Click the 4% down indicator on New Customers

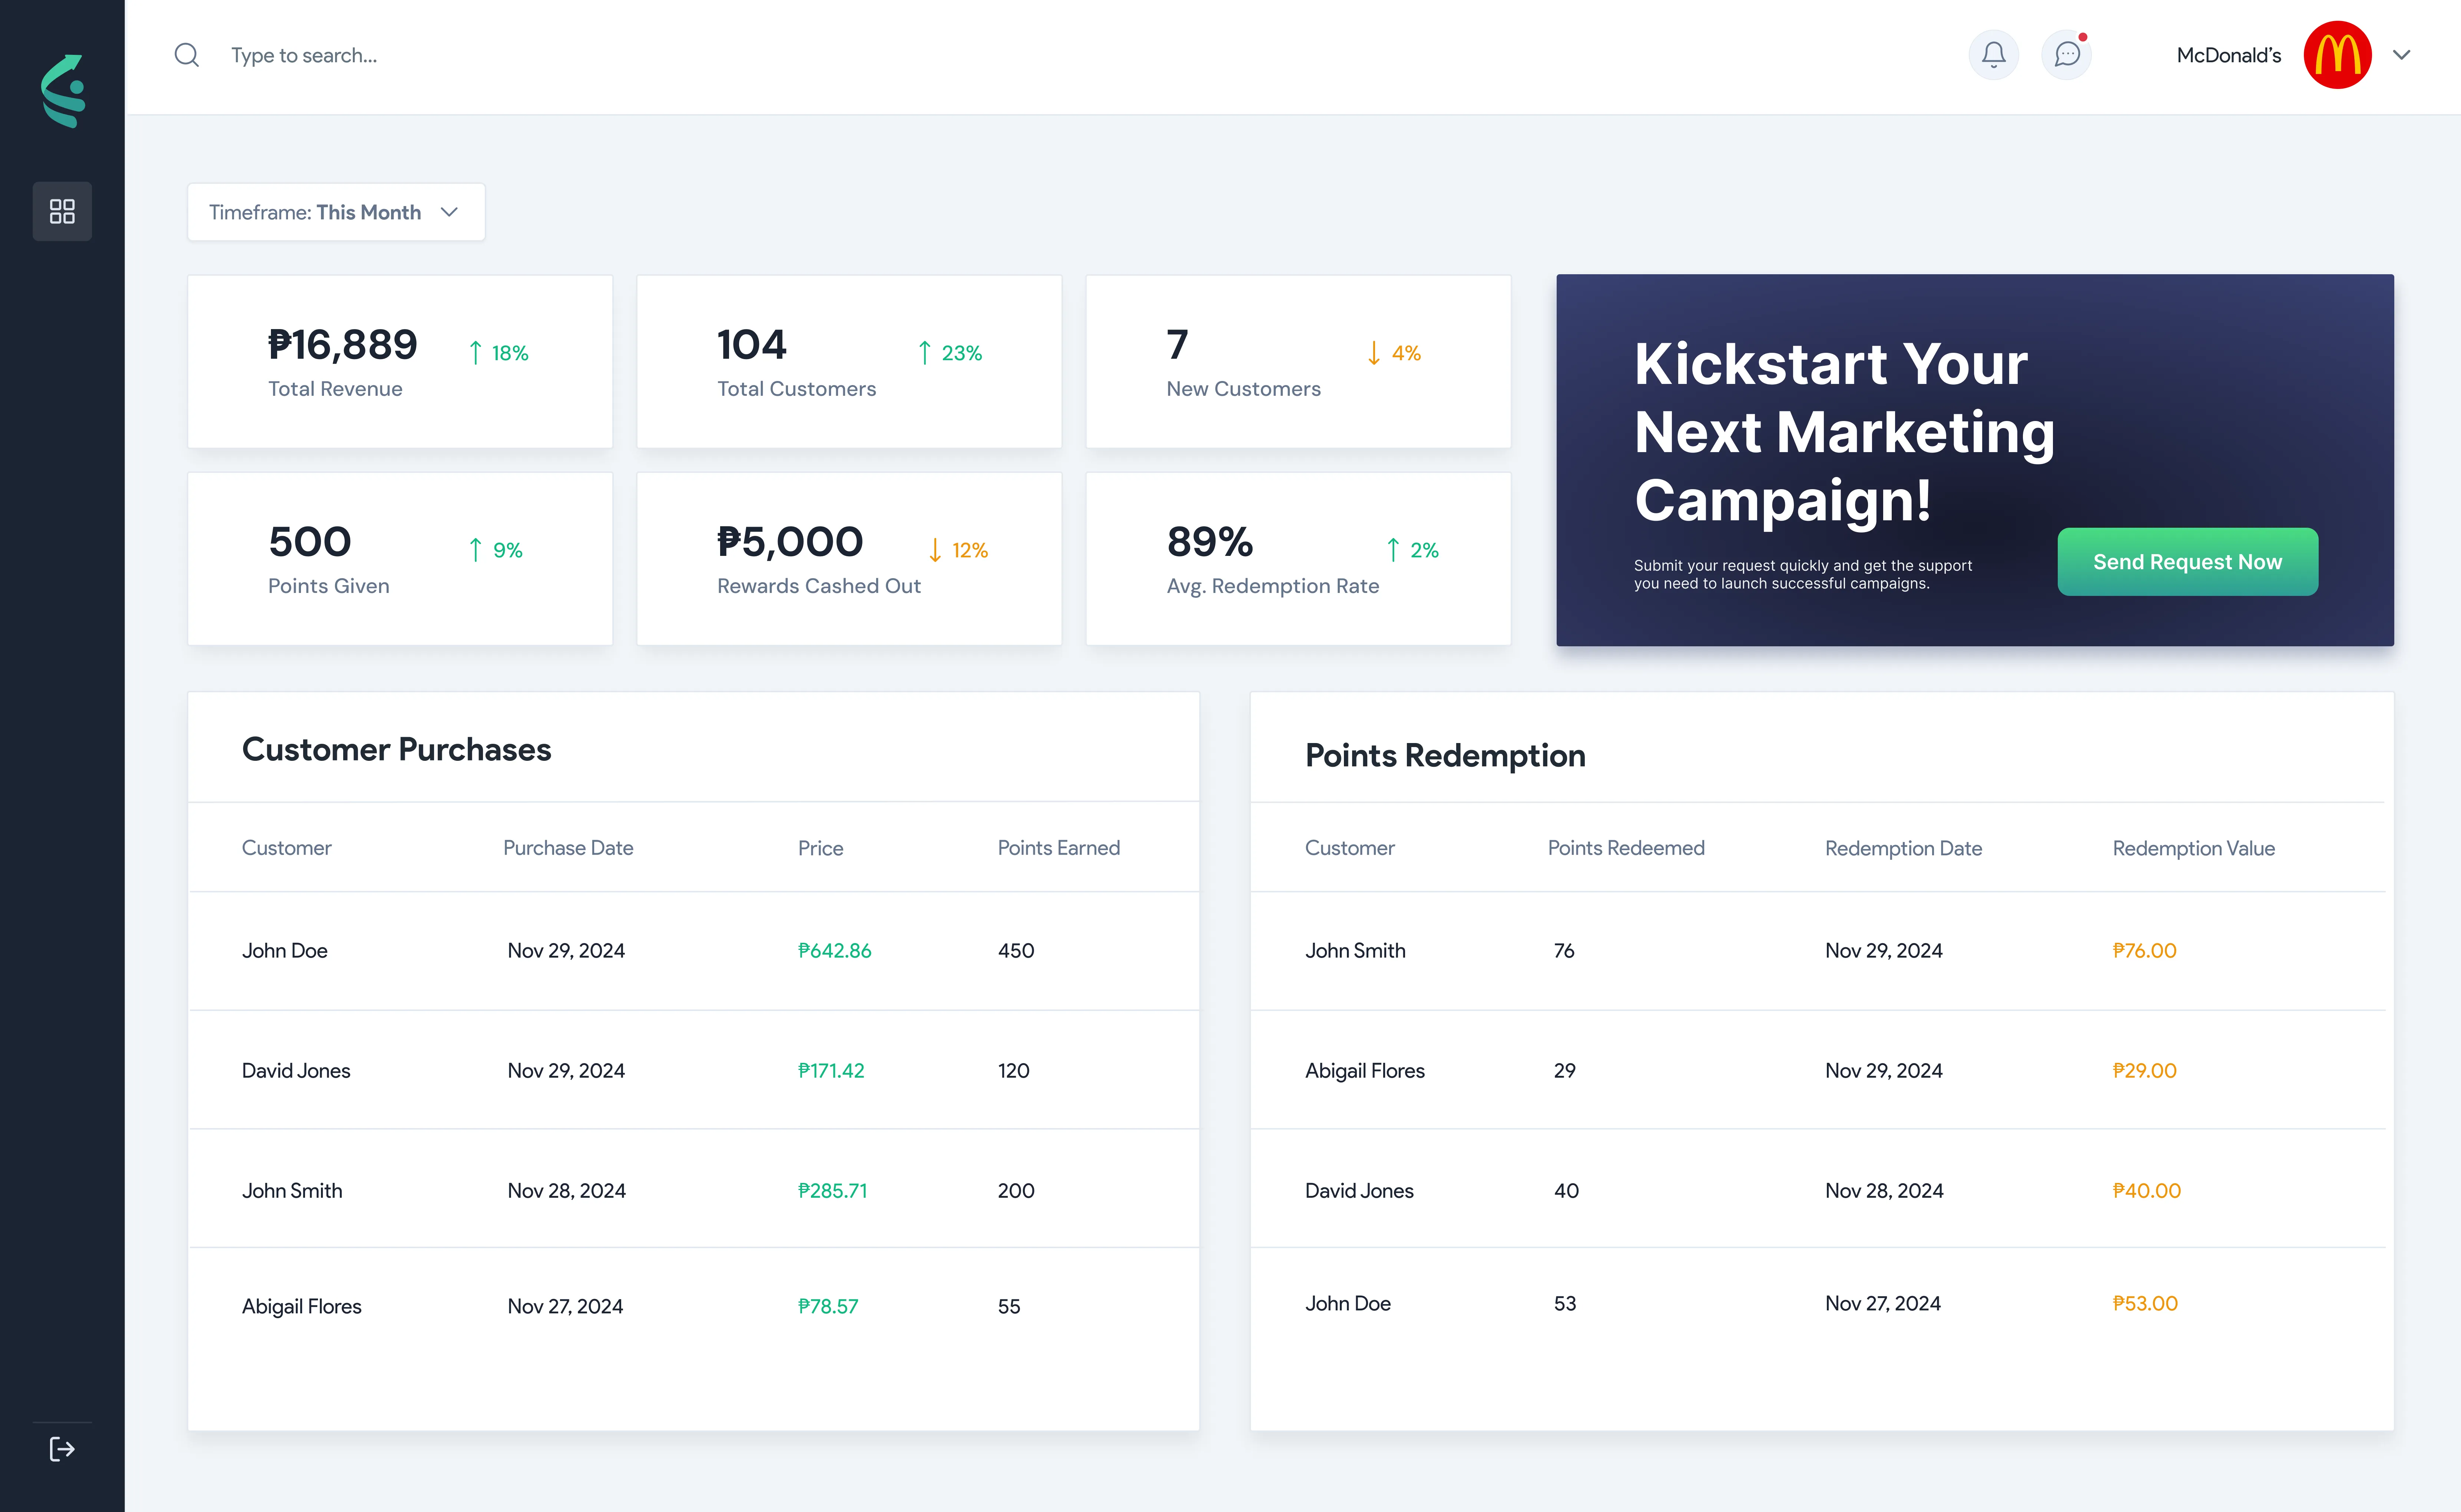(x=1394, y=353)
